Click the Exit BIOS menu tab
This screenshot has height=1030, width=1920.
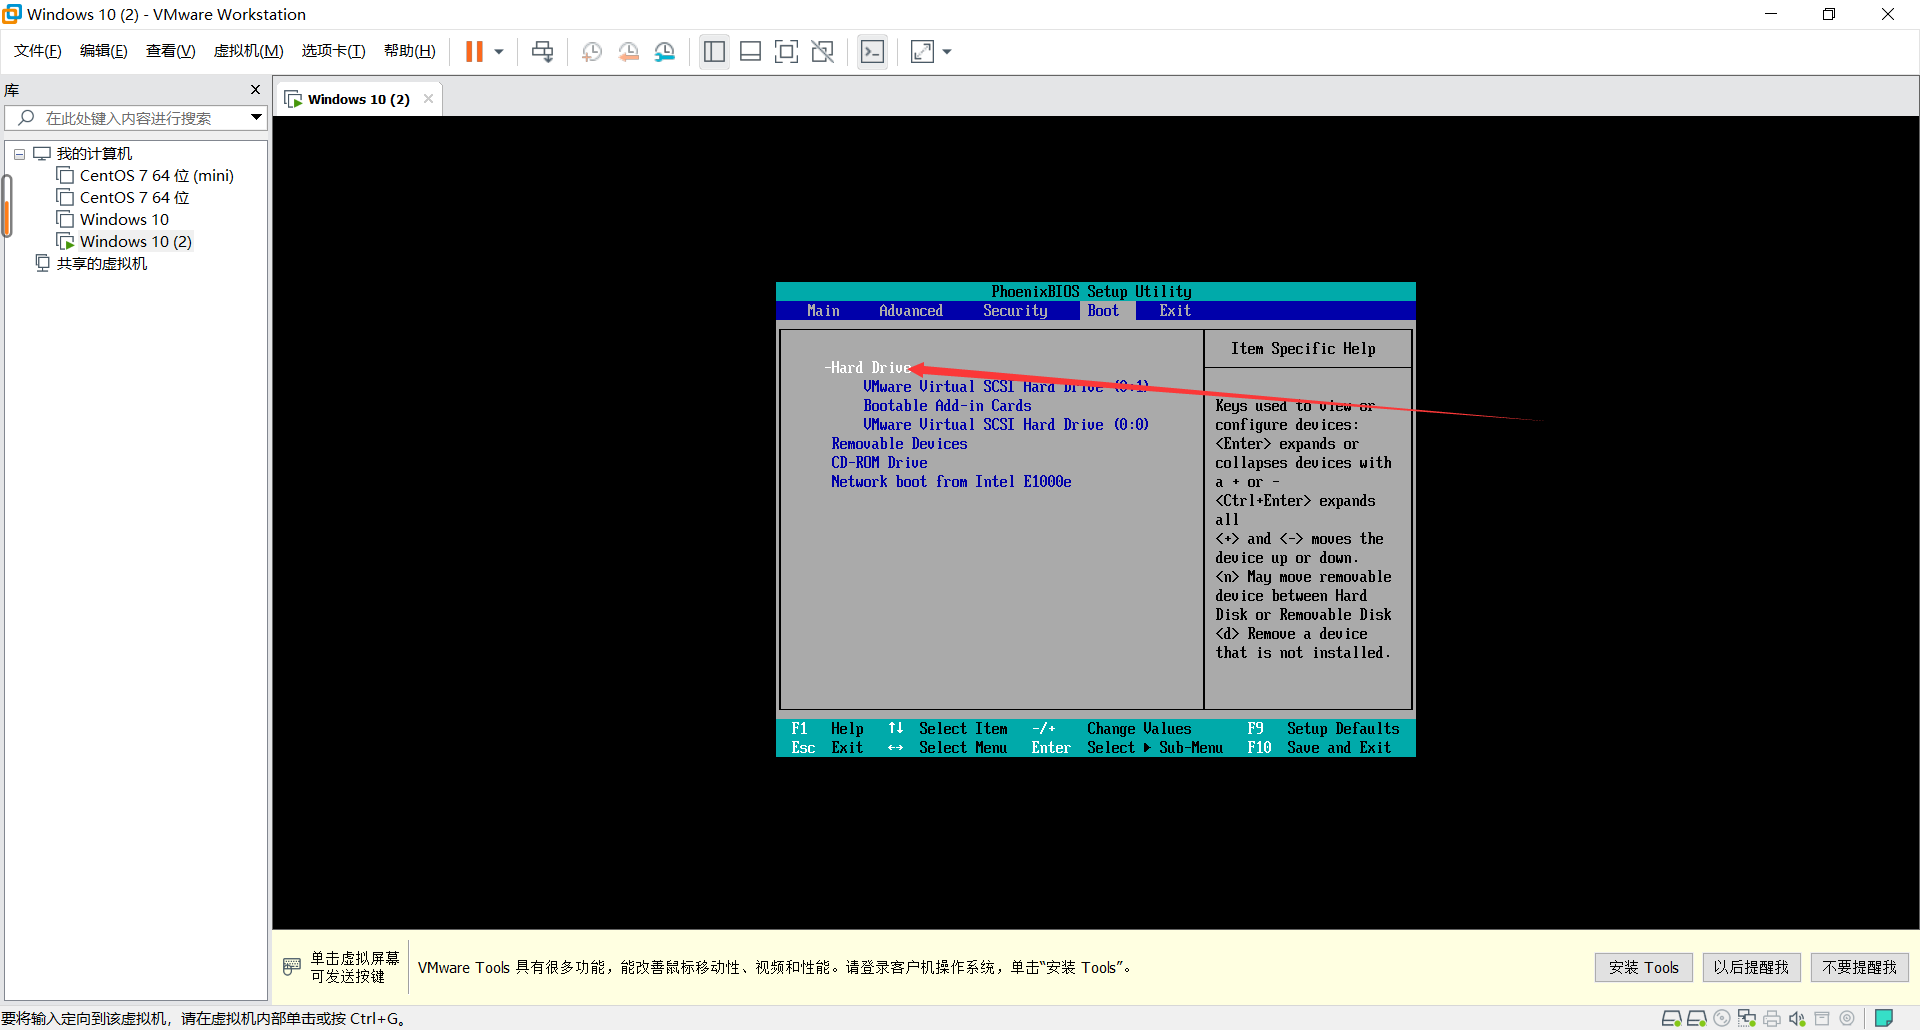(1175, 311)
